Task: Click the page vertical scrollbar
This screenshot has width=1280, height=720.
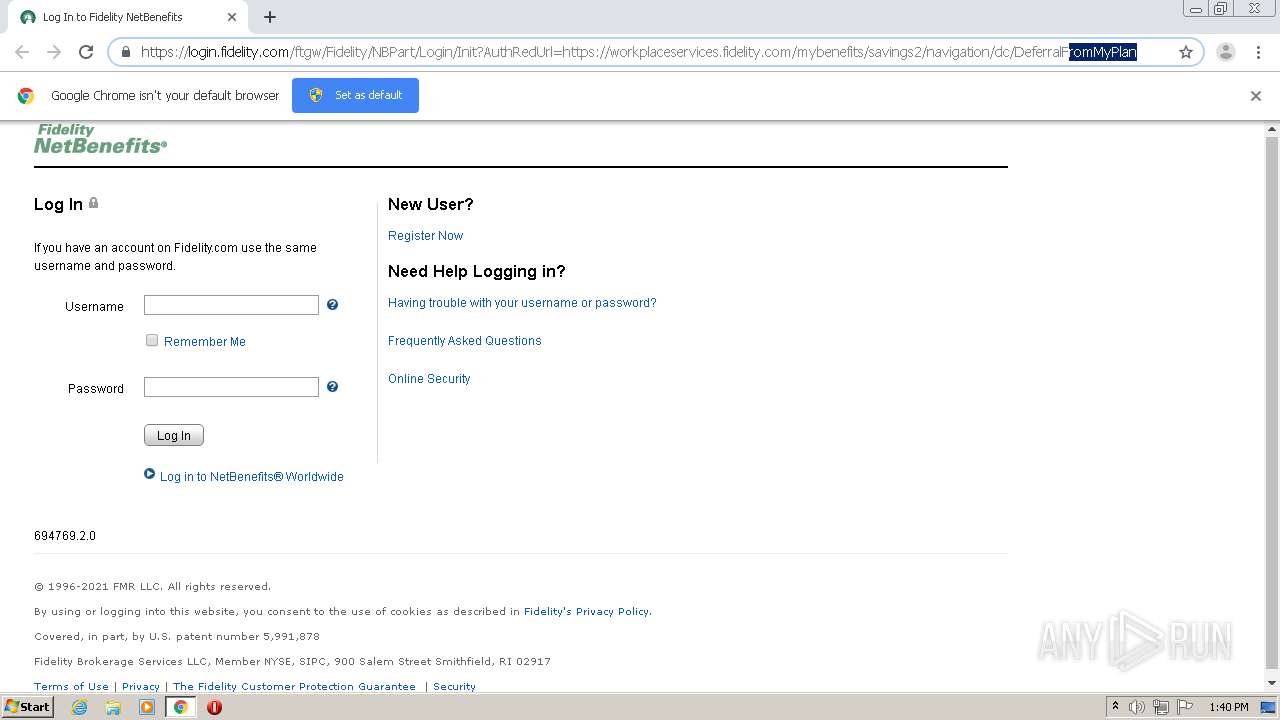Action: tap(1272, 400)
